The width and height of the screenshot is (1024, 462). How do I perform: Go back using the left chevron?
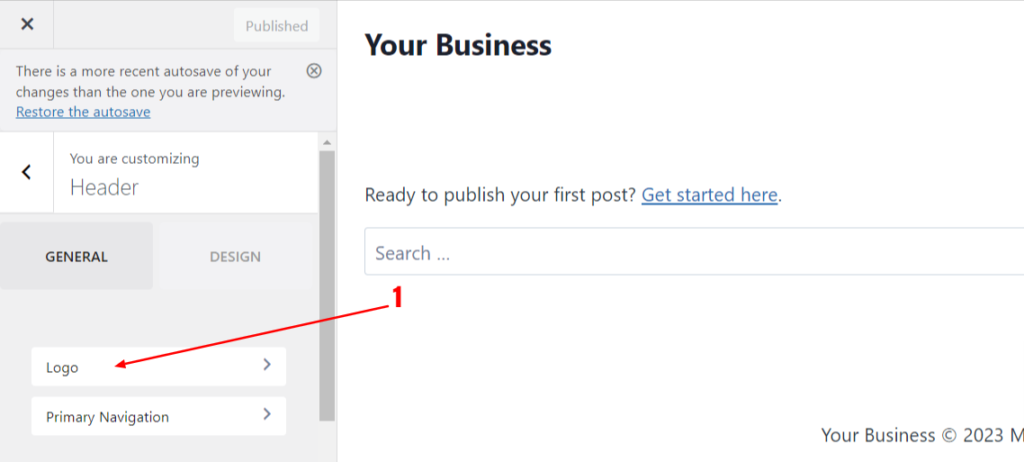coord(26,173)
